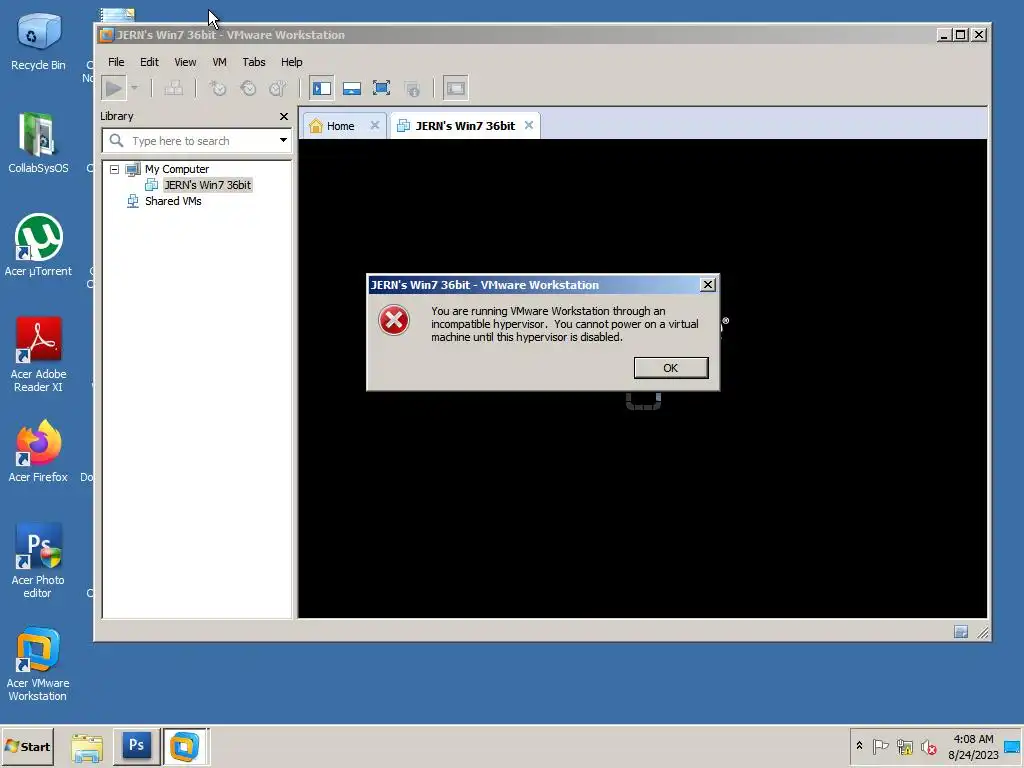This screenshot has width=1024, height=768.
Task: Open Acer µTorrent desktop shortcut
Action: coord(38,246)
